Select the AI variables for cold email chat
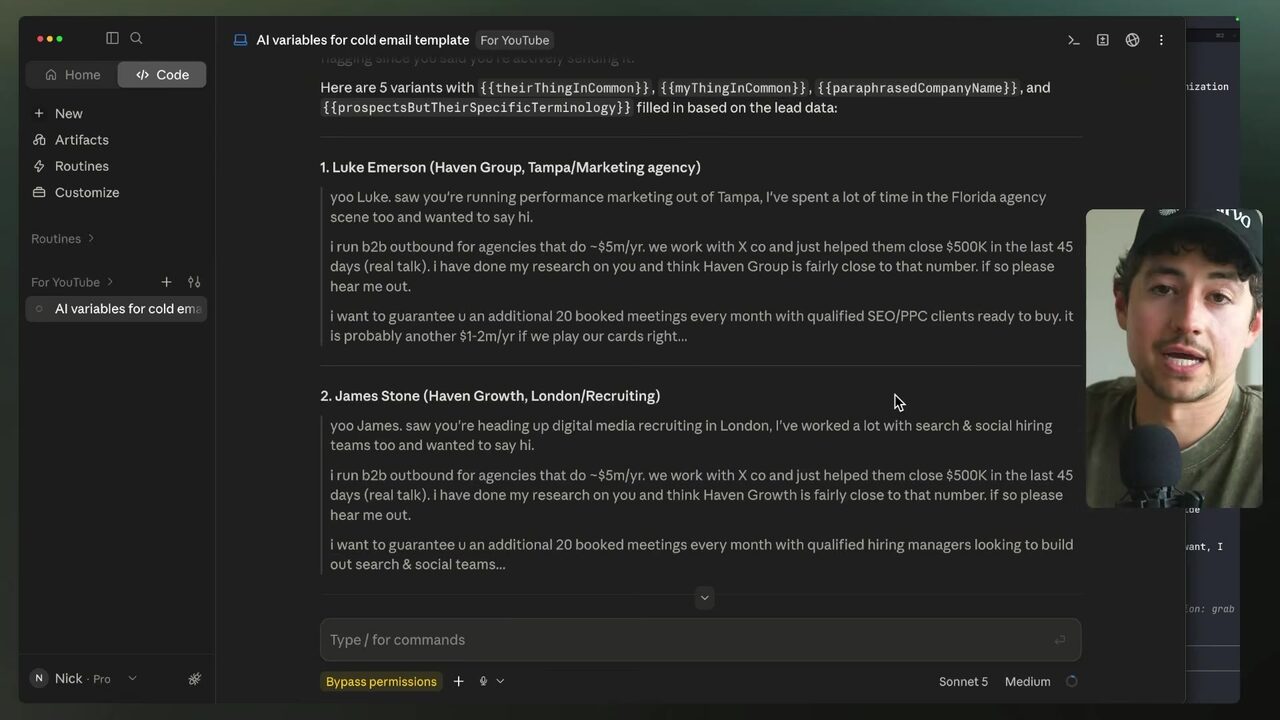This screenshot has height=720, width=1280. pyautogui.click(x=116, y=309)
